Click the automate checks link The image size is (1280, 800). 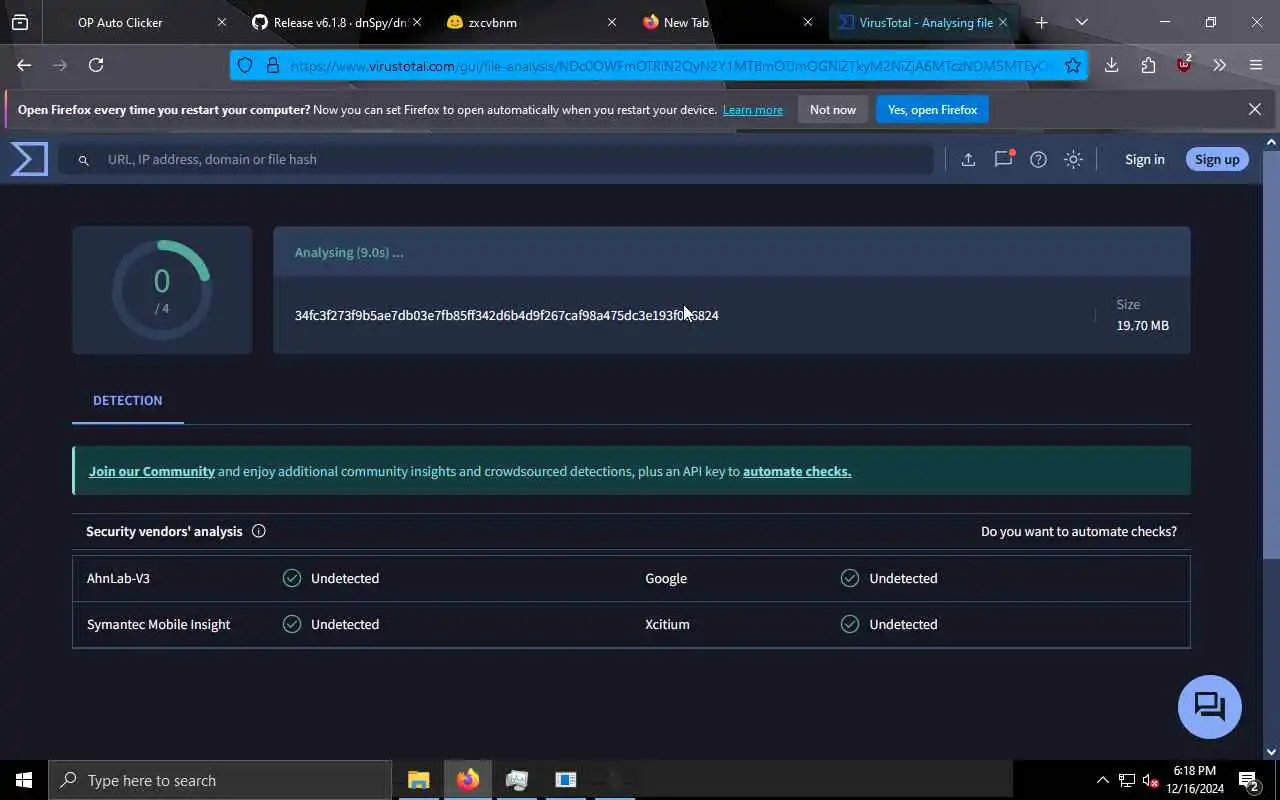pyautogui.click(x=797, y=471)
